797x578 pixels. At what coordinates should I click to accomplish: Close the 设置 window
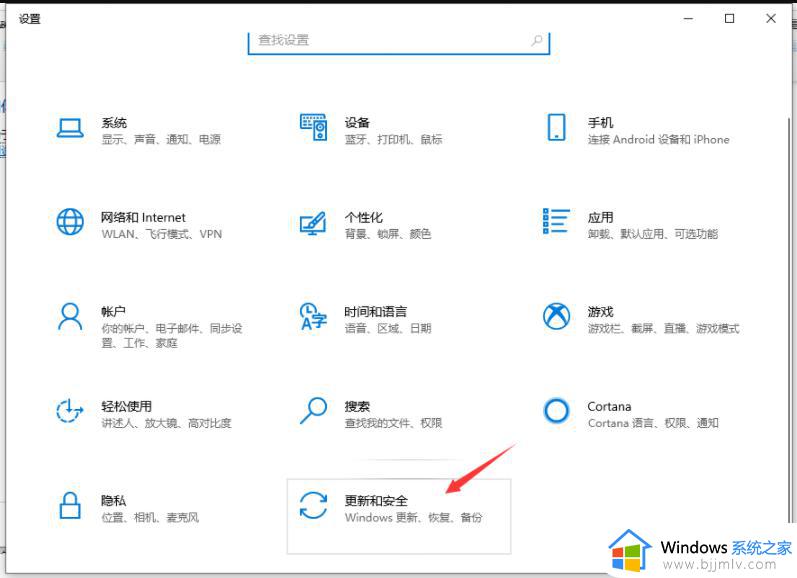(771, 18)
